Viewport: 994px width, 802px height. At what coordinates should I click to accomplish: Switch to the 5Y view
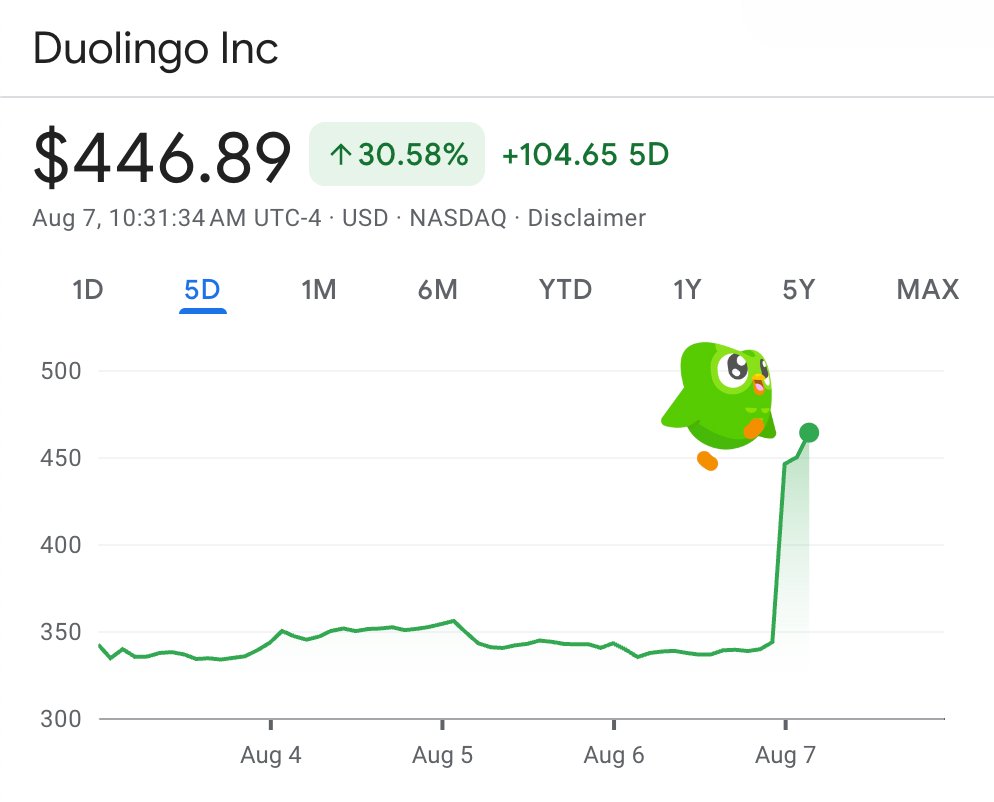[x=797, y=290]
